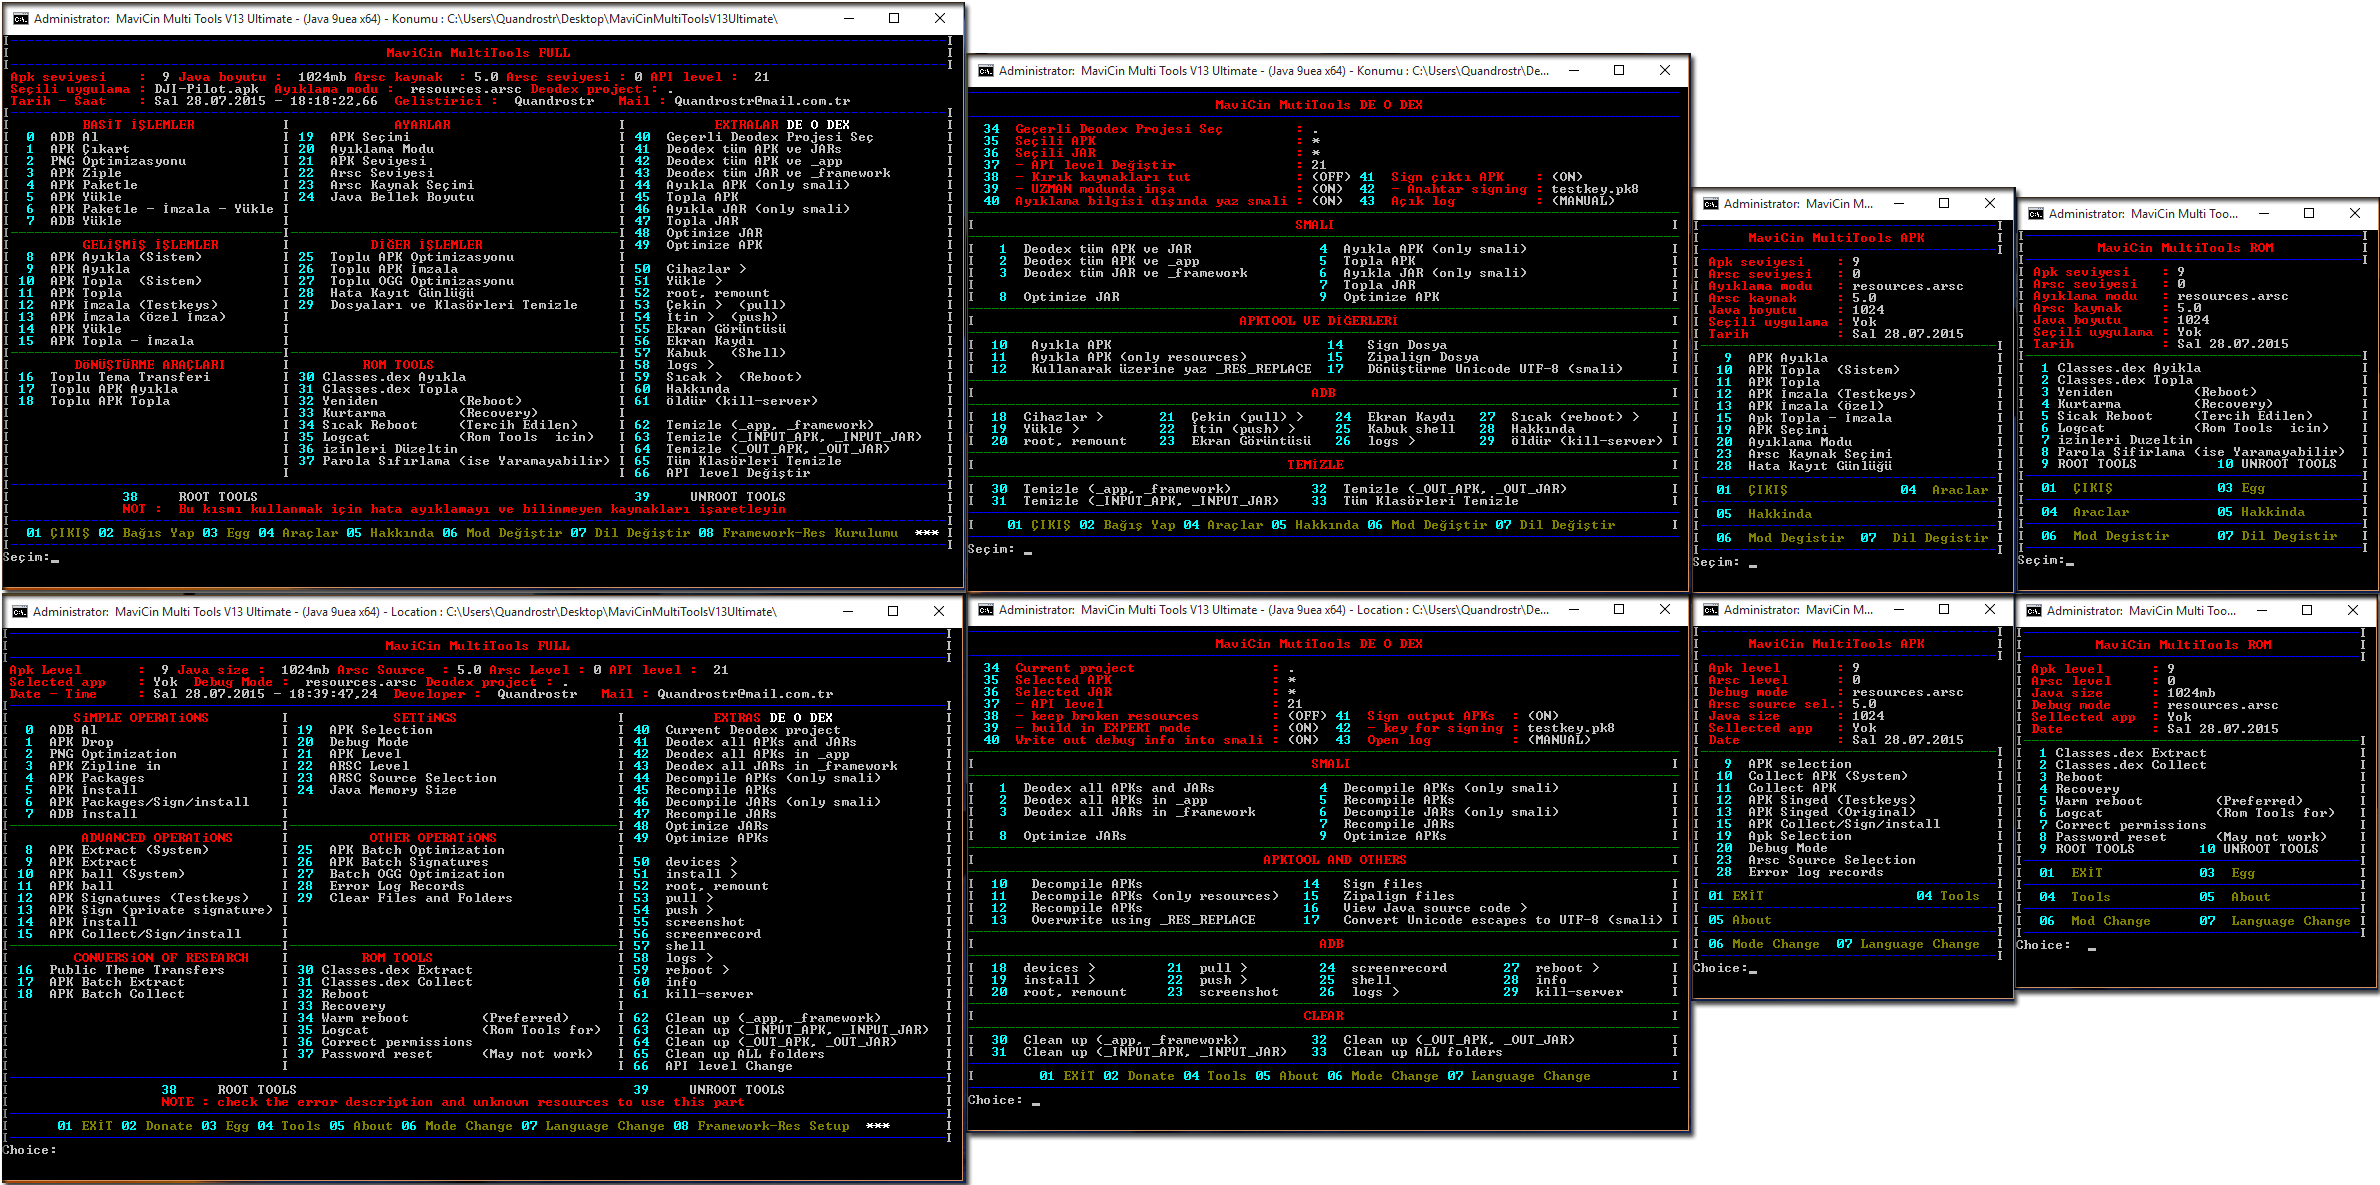
Task: Click the cmd icon in the Turkish MultiTools APK window title bar
Action: pyautogui.click(x=1711, y=203)
